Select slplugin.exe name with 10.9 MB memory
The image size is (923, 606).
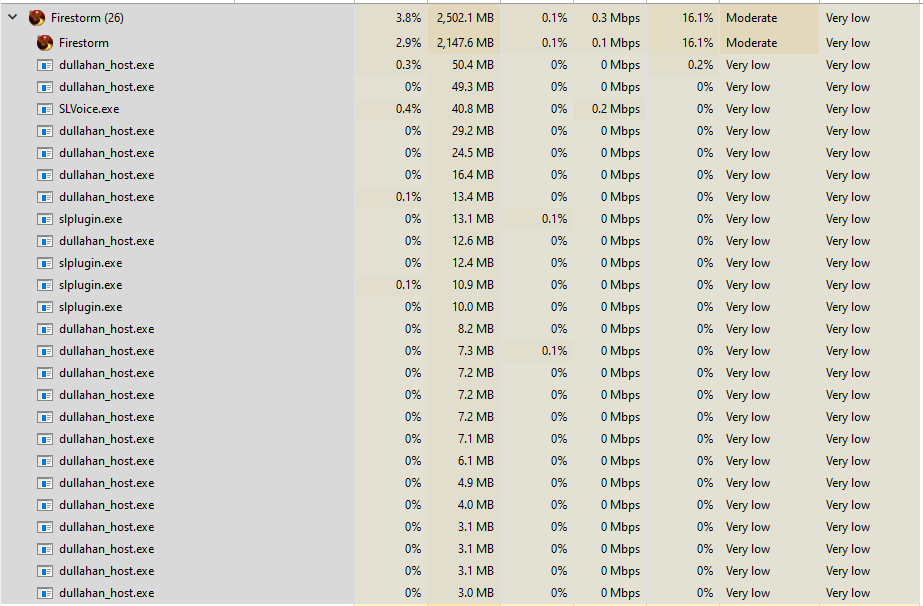(x=91, y=285)
